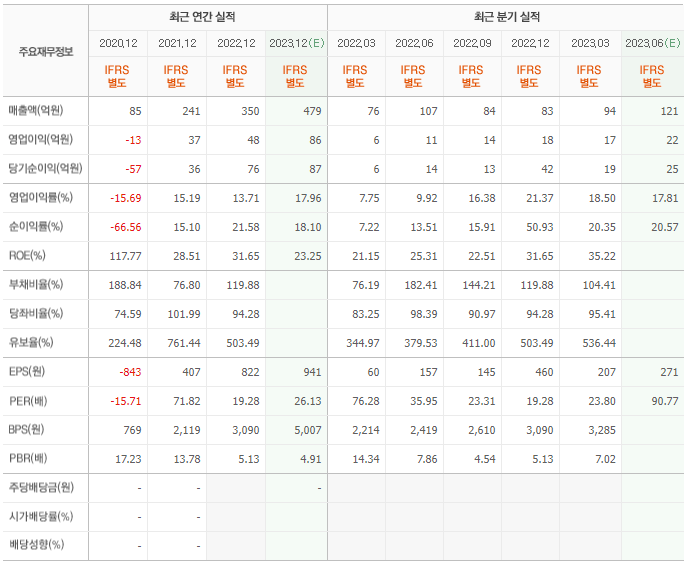The image size is (688, 564).
Task: Click the quarterly net margin 50.93
Action: pos(540,227)
